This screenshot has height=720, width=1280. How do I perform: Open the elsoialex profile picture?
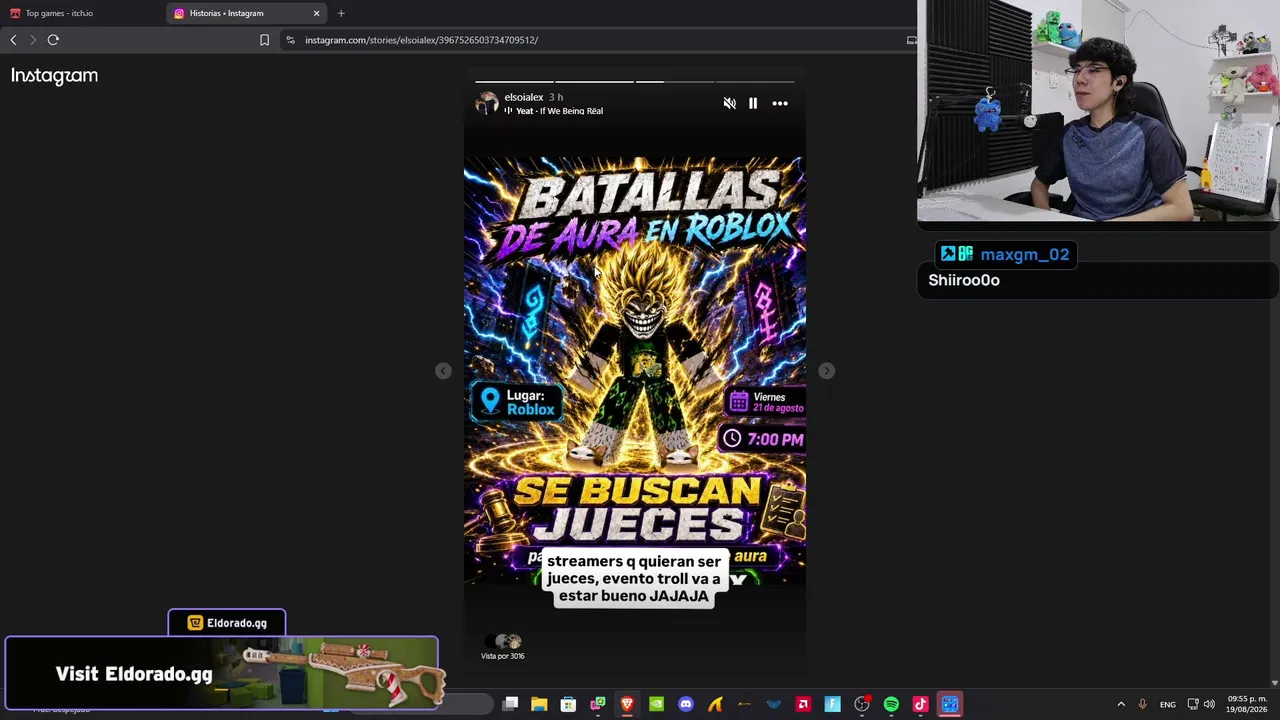click(487, 103)
